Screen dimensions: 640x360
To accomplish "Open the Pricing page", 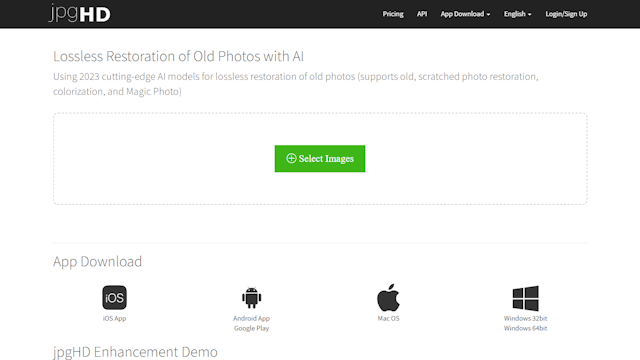I will click(x=393, y=14).
